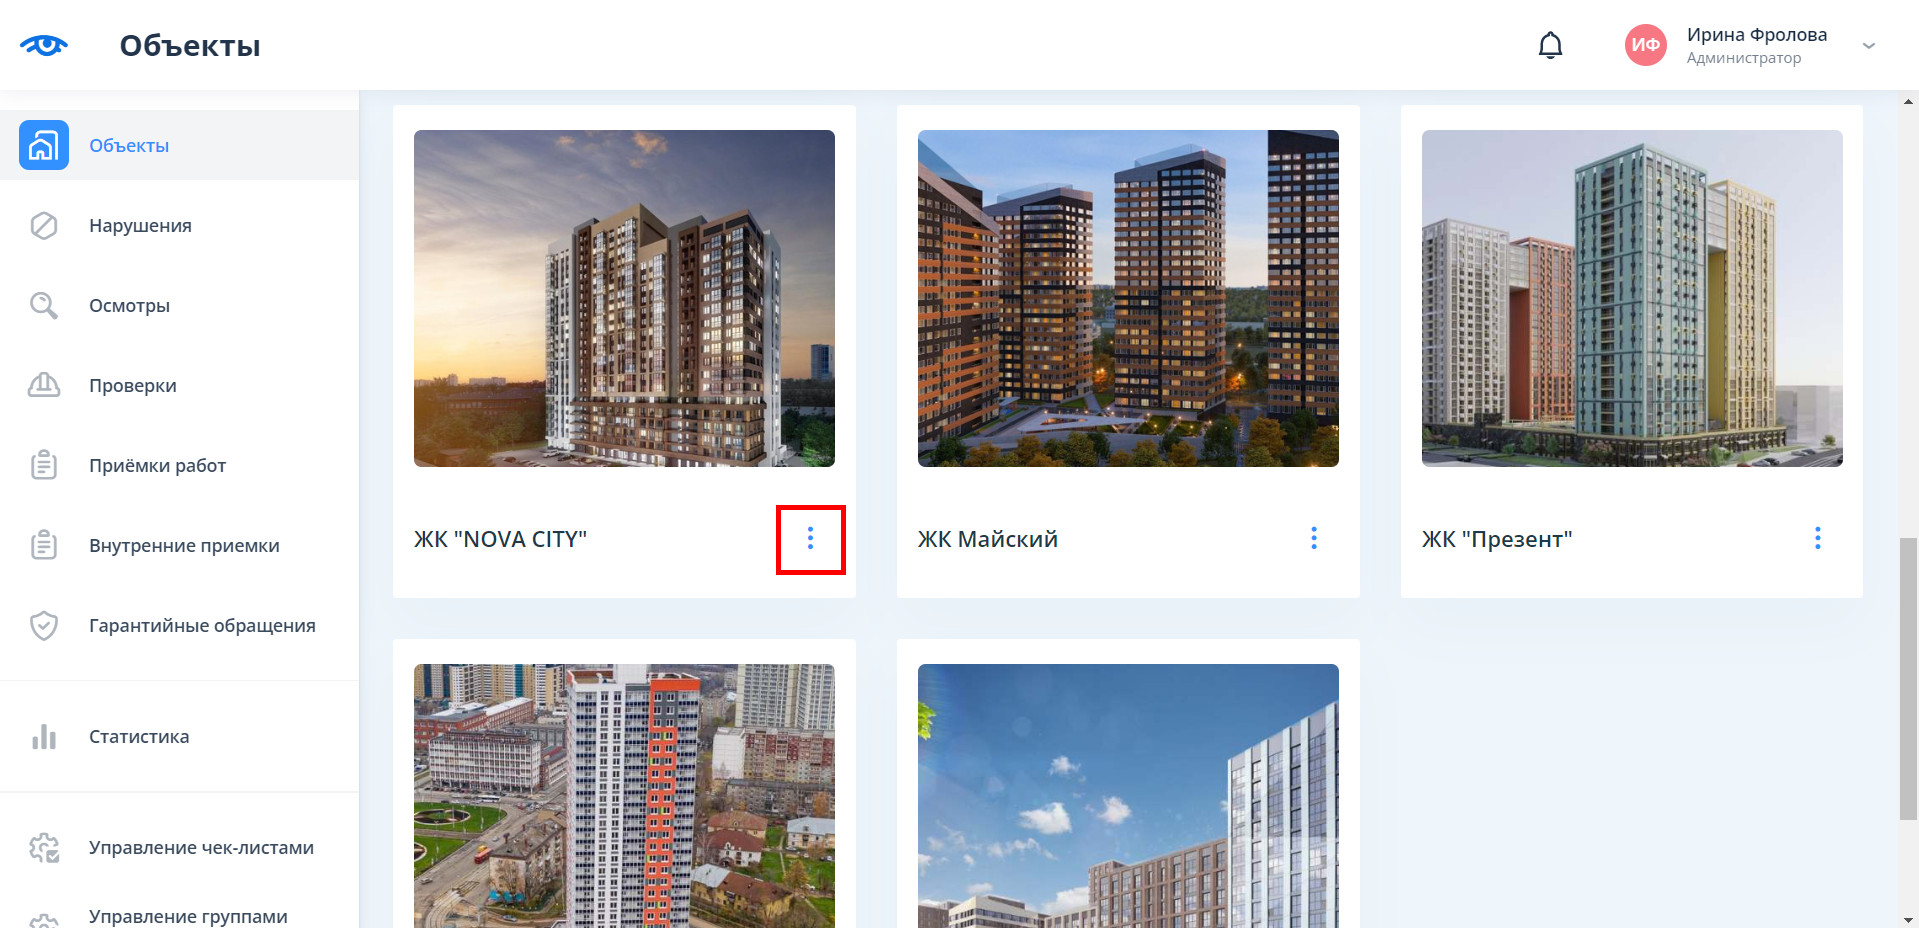Viewport: 1919px width, 928px height.
Task: Click the ЖК Майский title
Action: 988,539
